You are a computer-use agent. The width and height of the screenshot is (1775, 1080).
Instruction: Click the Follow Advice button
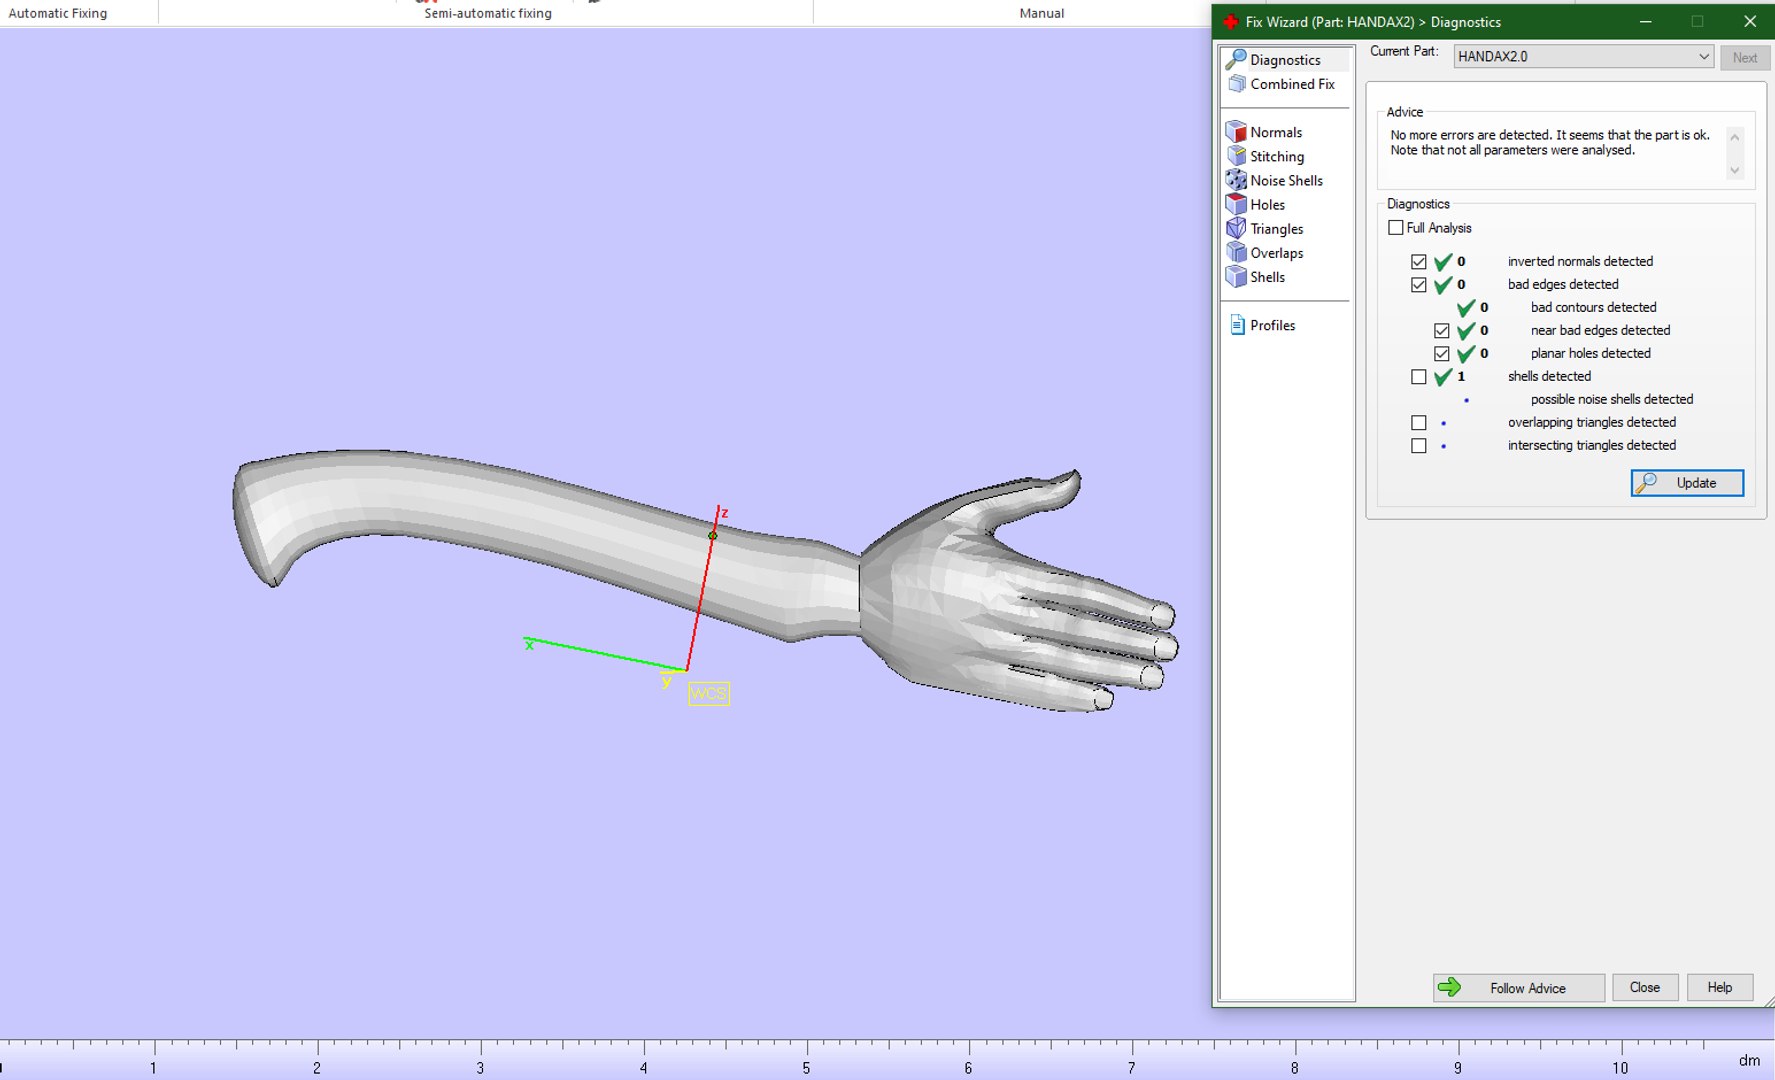(x=1518, y=988)
